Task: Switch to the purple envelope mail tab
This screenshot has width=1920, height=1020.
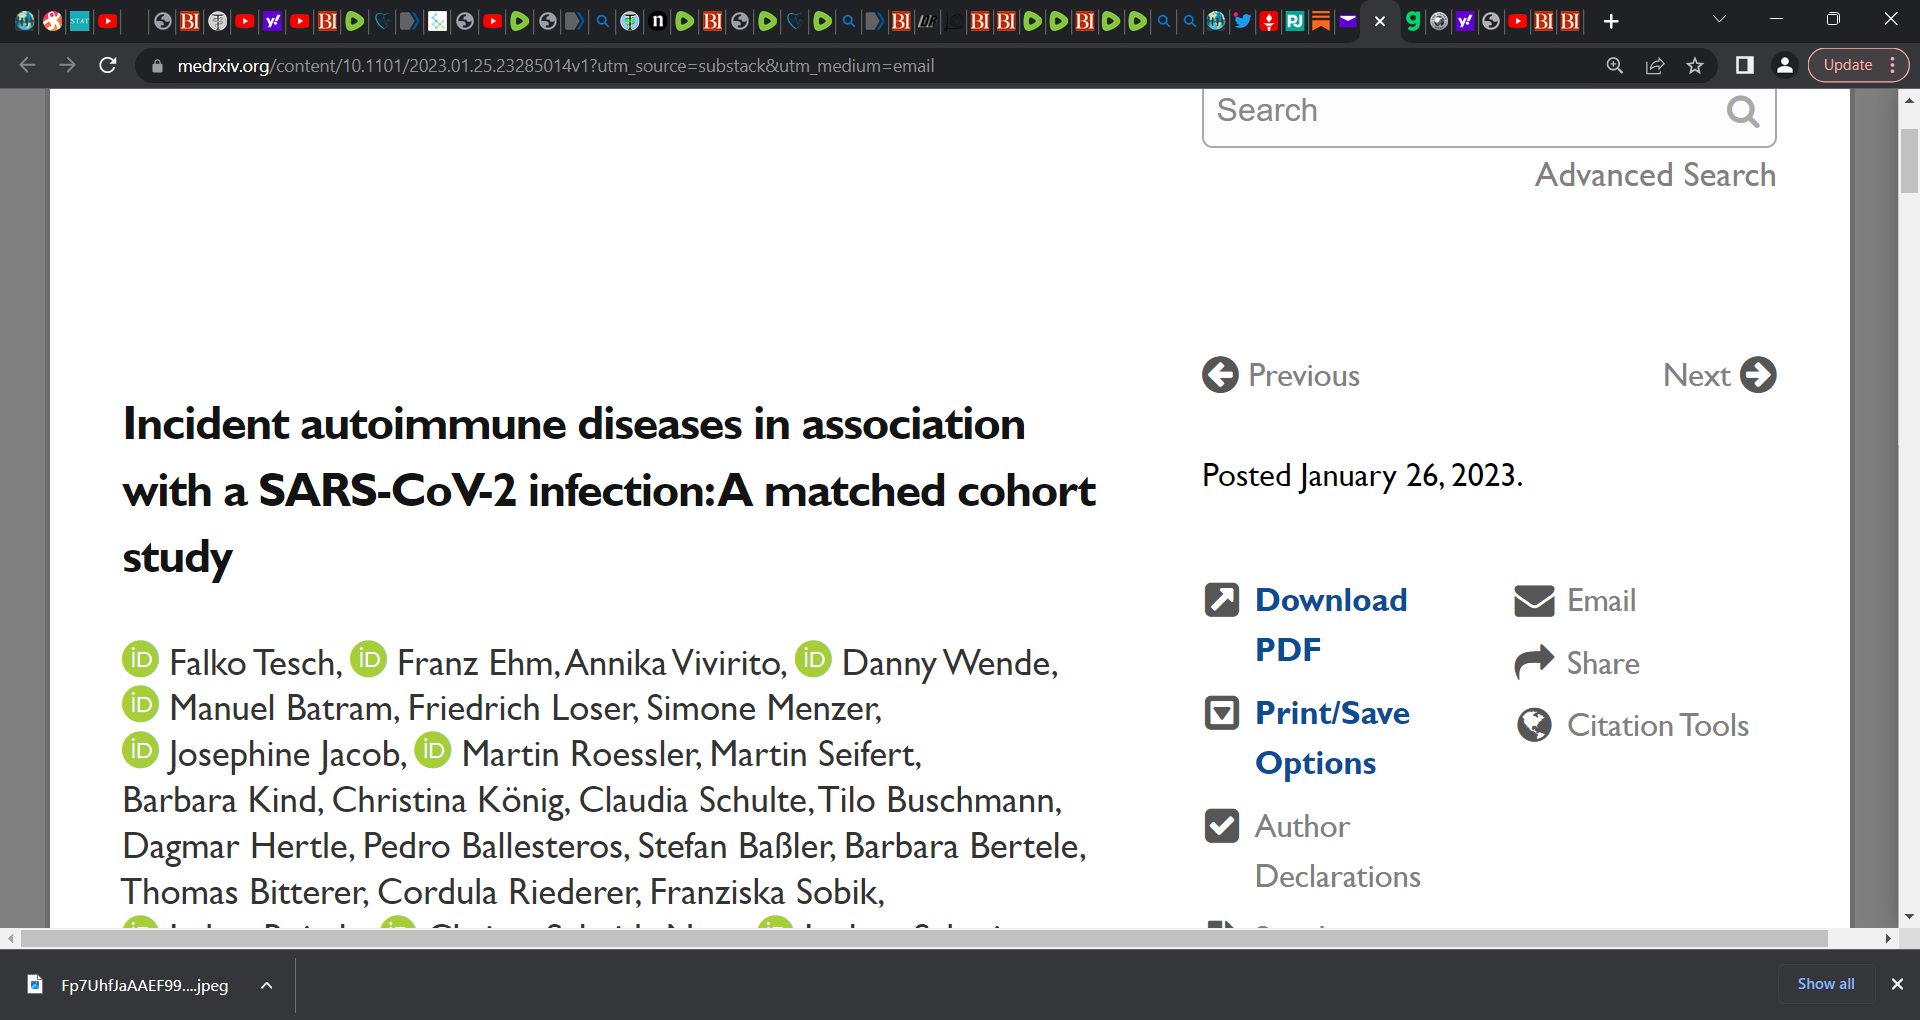Action: 1348,21
